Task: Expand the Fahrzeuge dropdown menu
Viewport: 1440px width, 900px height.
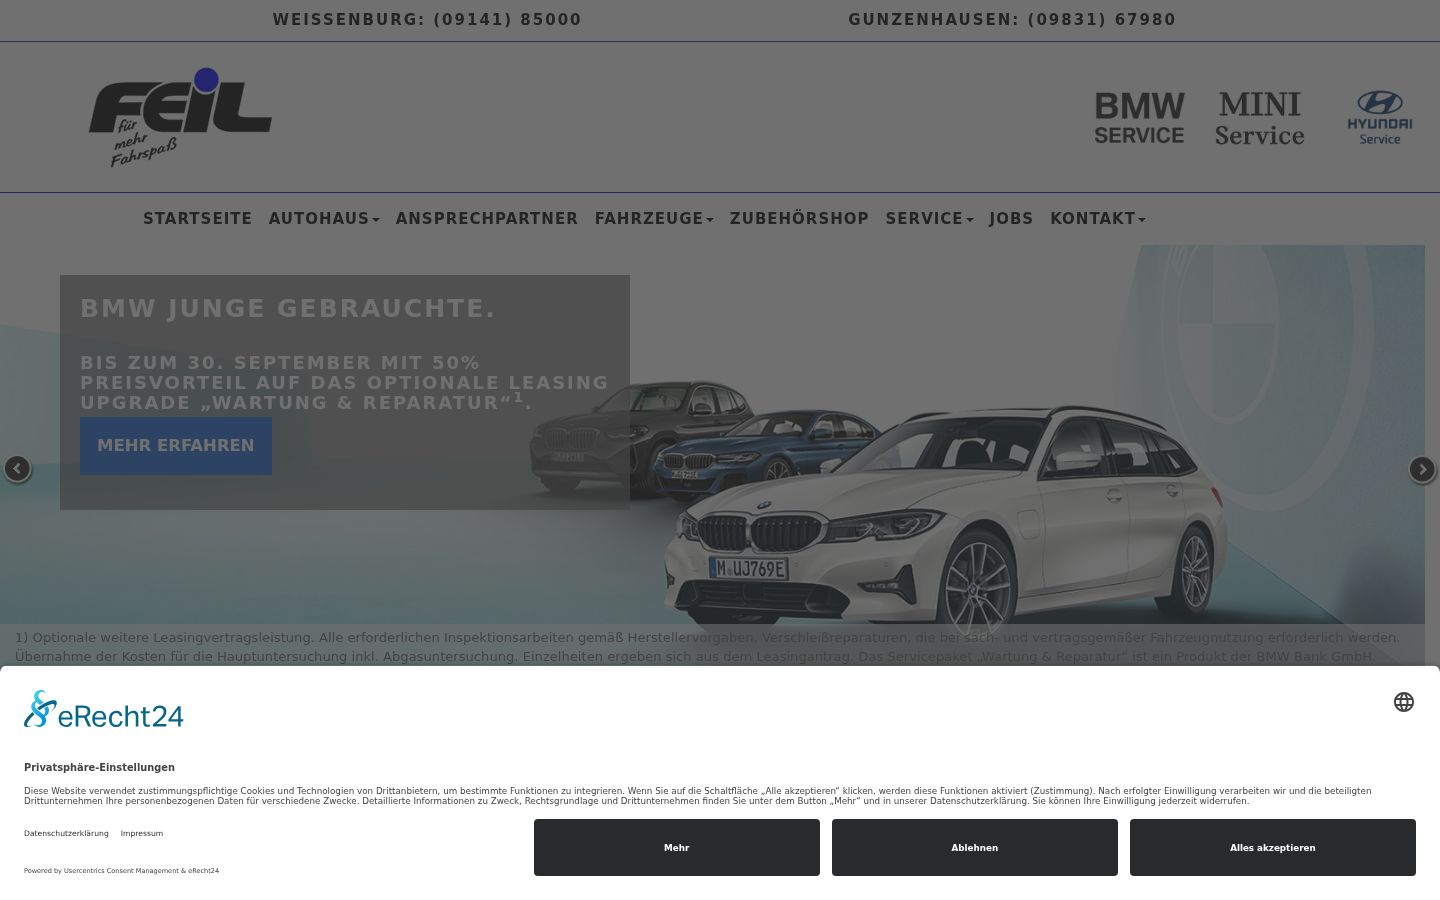Action: [x=654, y=218]
